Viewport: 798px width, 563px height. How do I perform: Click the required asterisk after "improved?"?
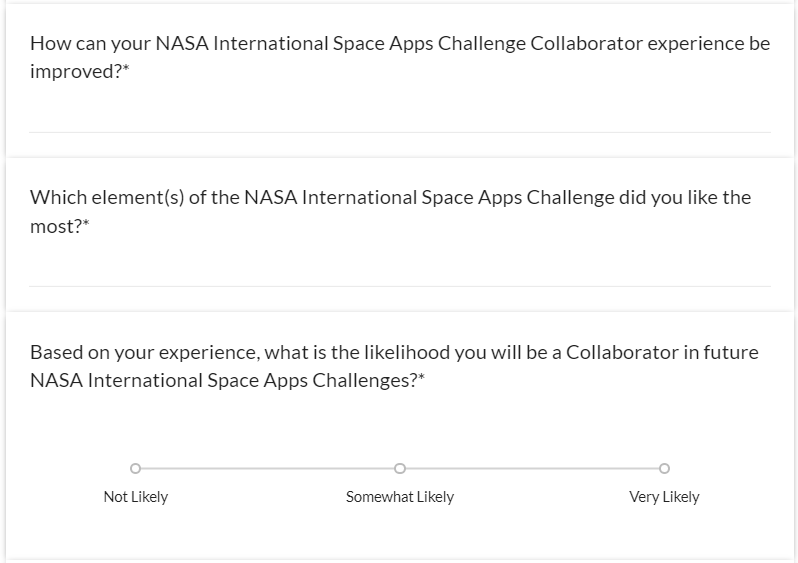[126, 72]
